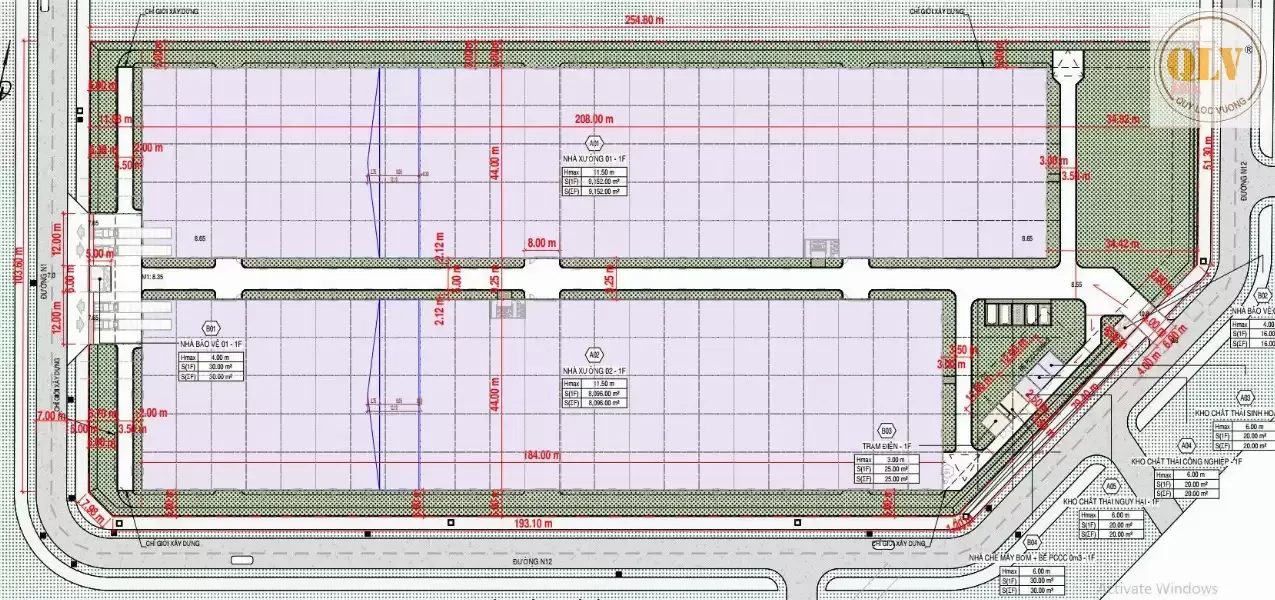Click the A01 hexagon building marker

coord(593,143)
